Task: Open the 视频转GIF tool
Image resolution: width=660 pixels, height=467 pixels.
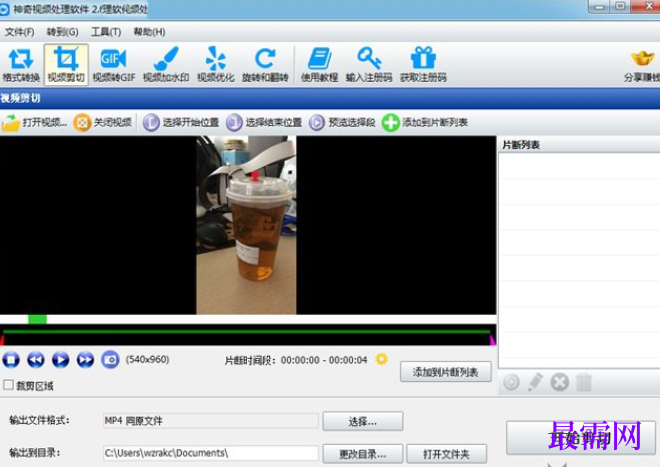Action: (114, 65)
